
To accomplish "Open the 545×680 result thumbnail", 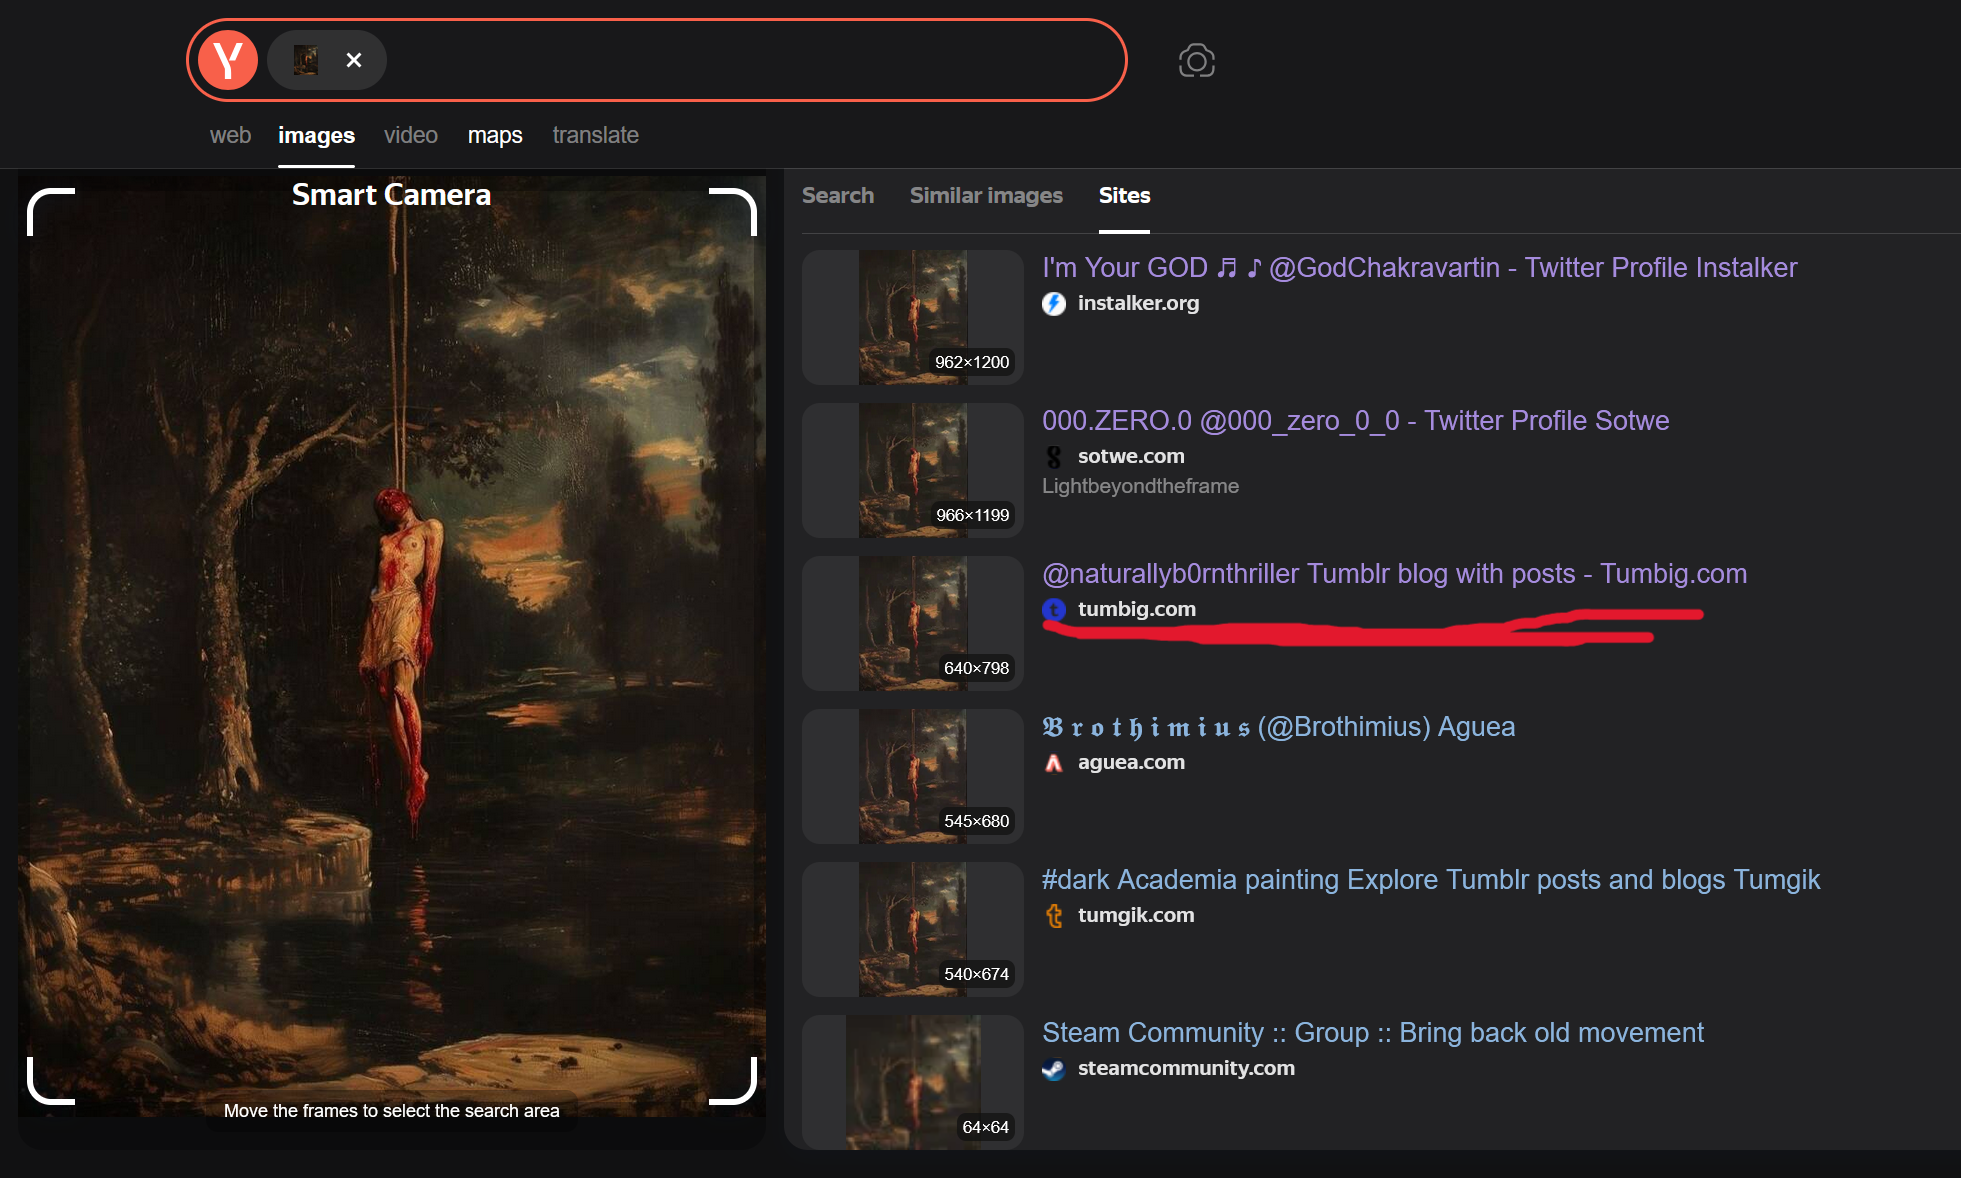I will tap(913, 776).
